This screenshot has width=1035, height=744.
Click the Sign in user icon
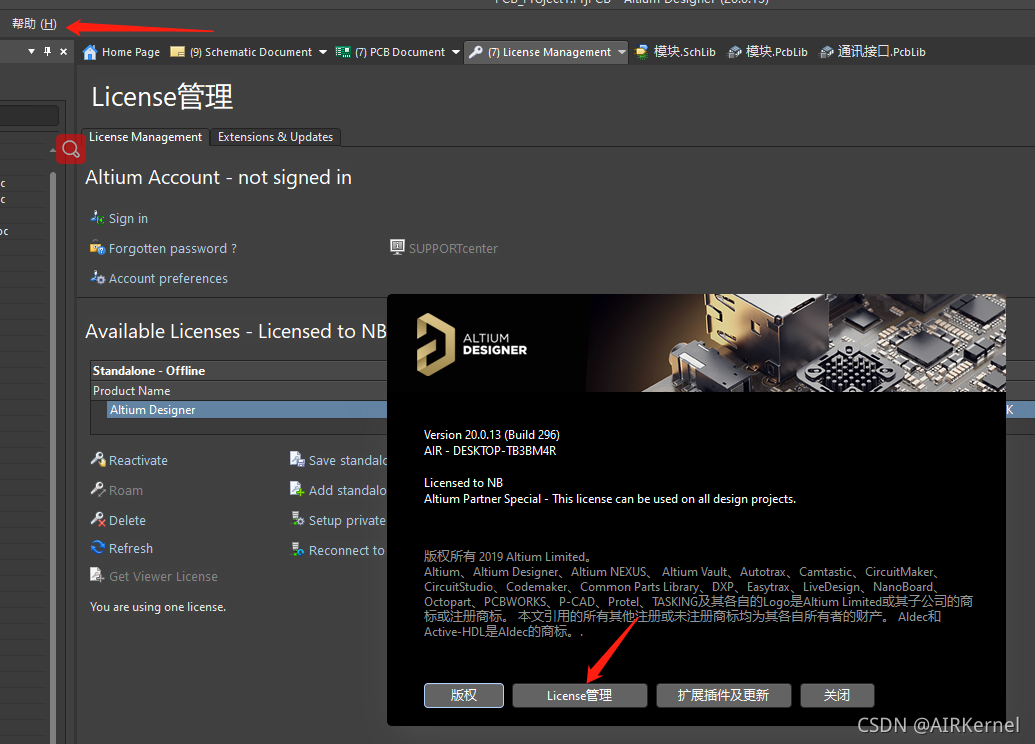tap(98, 217)
